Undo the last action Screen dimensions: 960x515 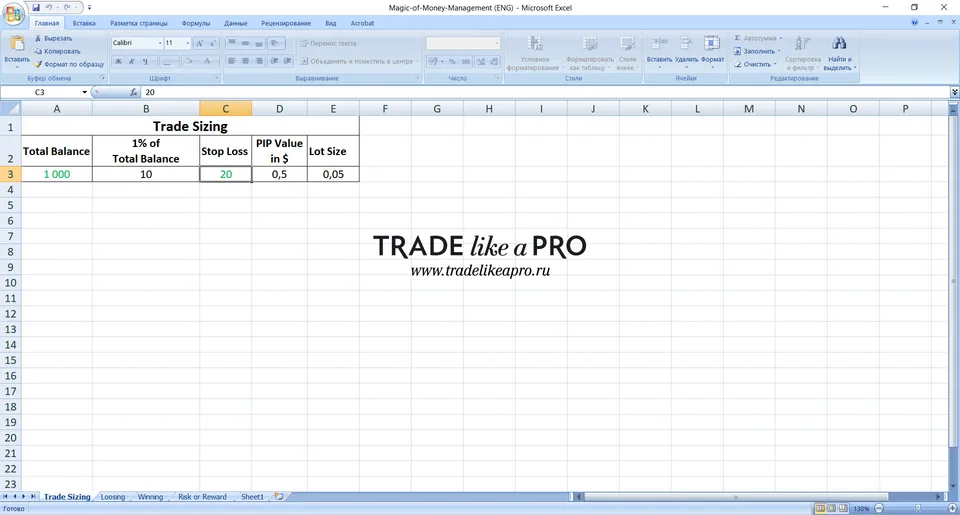pyautogui.click(x=49, y=8)
